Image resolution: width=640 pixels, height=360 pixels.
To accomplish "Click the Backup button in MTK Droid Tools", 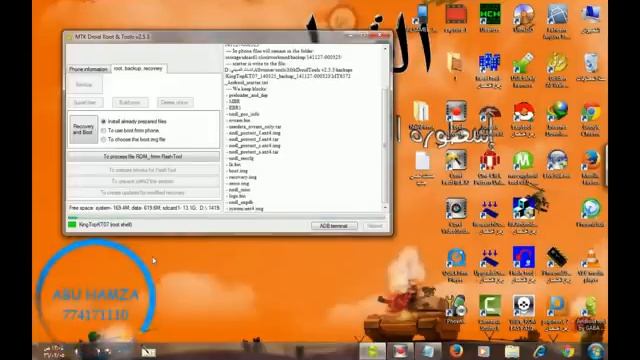I will pos(84,84).
